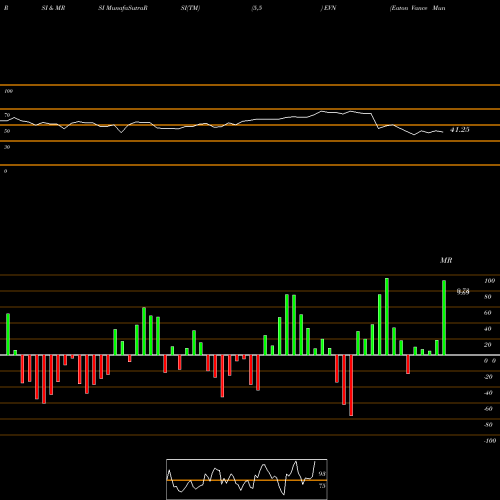Image resolution: width=500 pixels, height=500 pixels.
Task: Click the 'Eaton Vance Mun' title text
Action: pyautogui.click(x=418, y=8)
